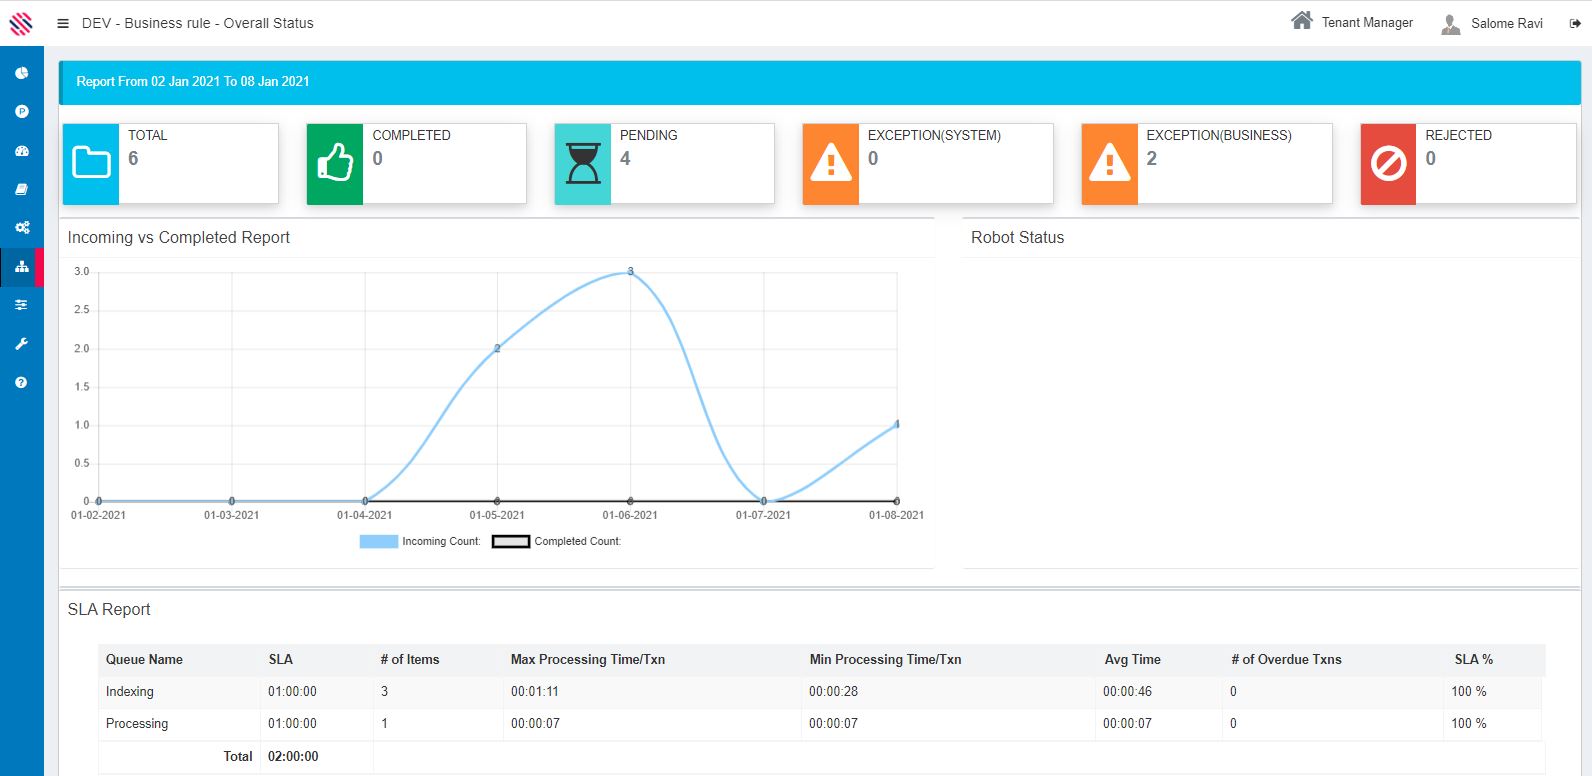The height and width of the screenshot is (776, 1592).
Task: Toggle Incoming Count legend series
Action: coord(420,541)
